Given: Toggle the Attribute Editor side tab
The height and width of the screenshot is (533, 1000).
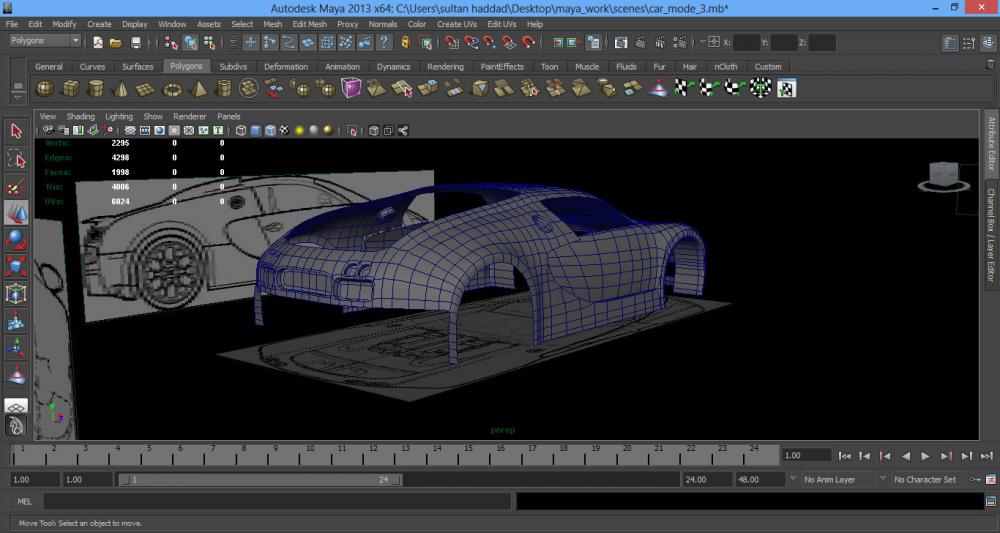Looking at the screenshot, I should pos(991,144).
